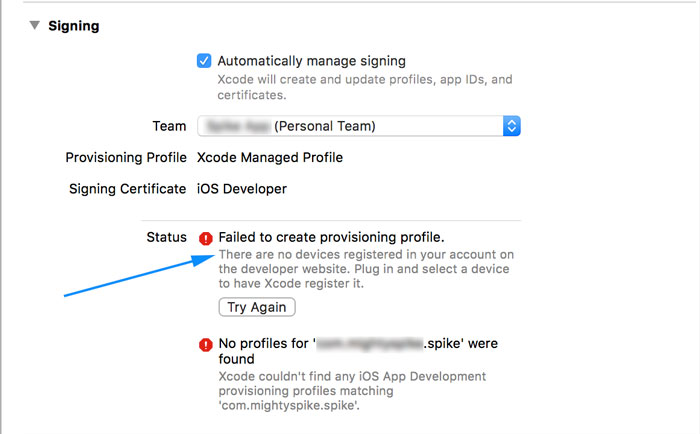The image size is (700, 434).
Task: Open the Team popup menu
Action: tap(358, 126)
